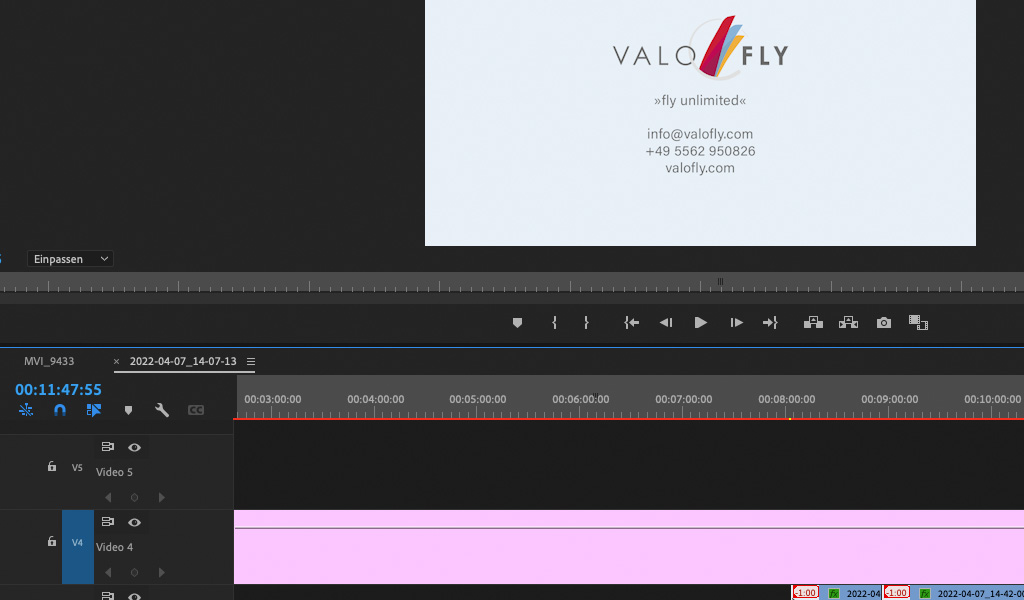Click 00:10:00:00 on the timeline ruler

[x=993, y=399]
